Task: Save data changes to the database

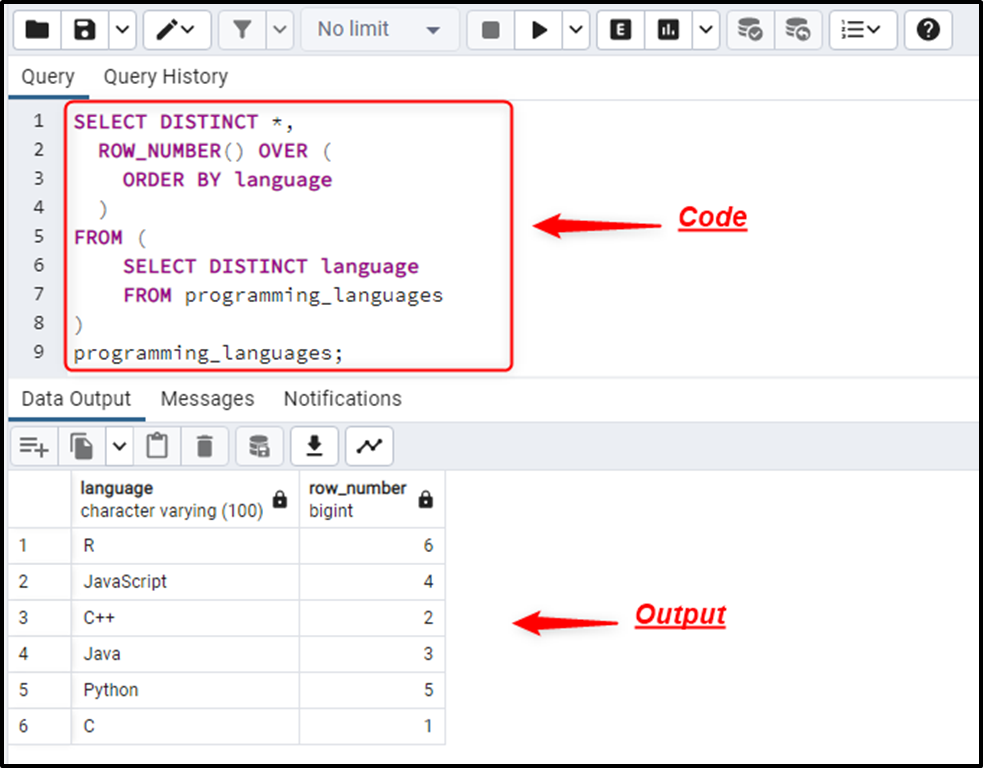Action: pos(258,446)
